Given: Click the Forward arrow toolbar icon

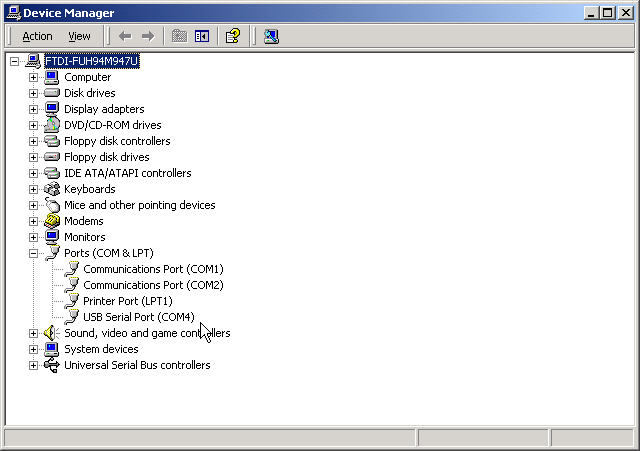Looking at the screenshot, I should tap(148, 36).
